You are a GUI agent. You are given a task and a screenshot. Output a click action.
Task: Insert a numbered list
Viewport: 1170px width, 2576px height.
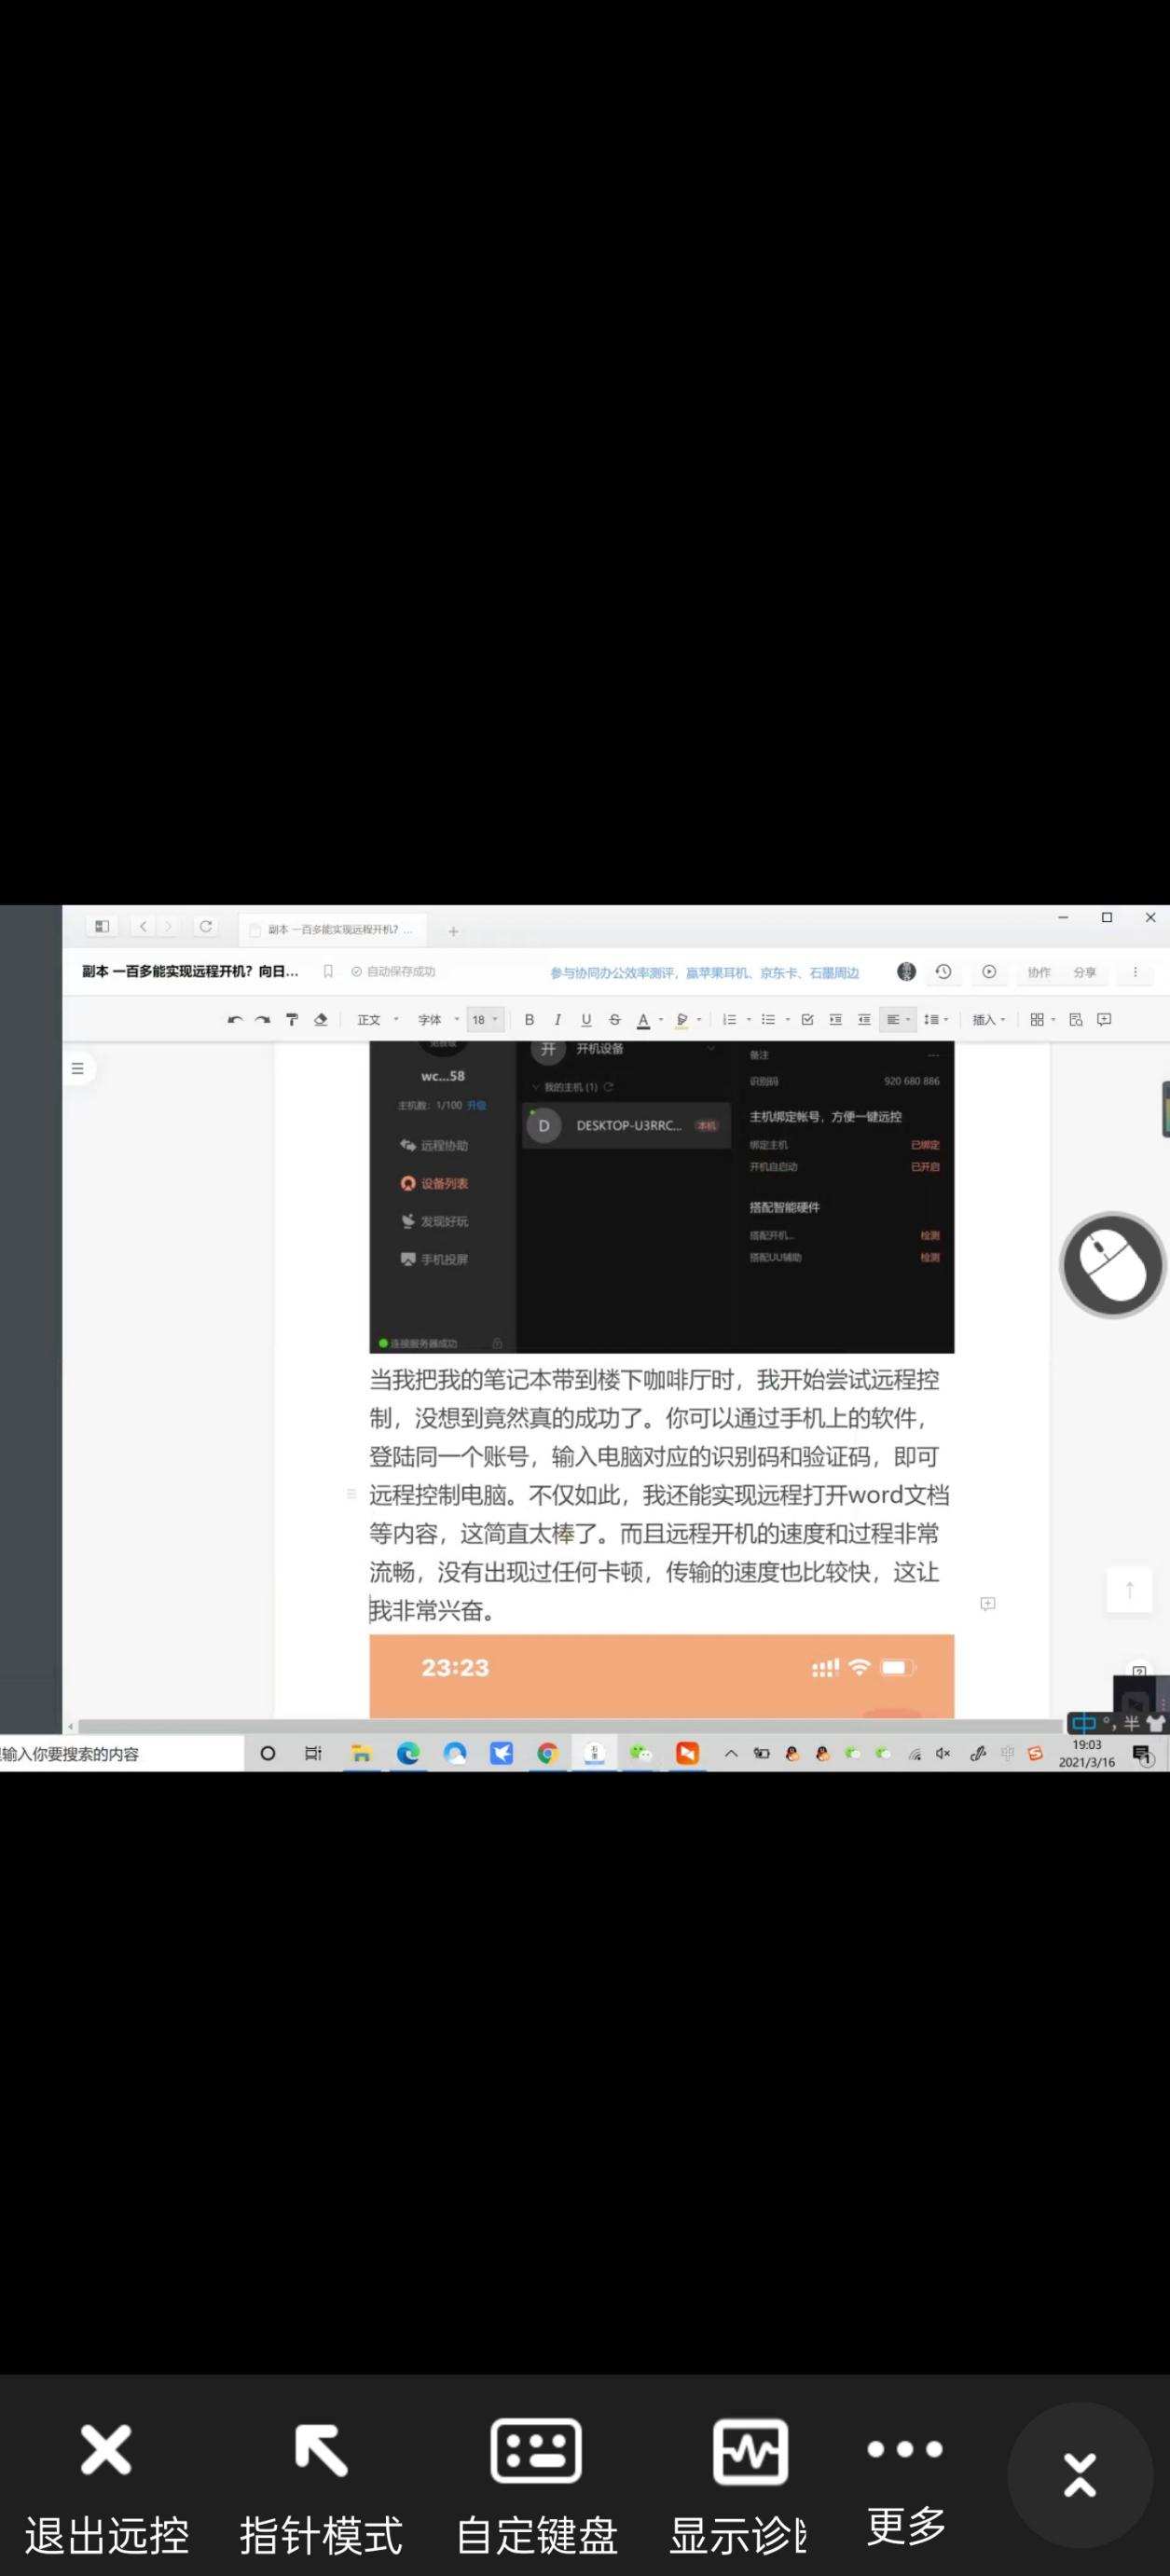(x=730, y=1020)
